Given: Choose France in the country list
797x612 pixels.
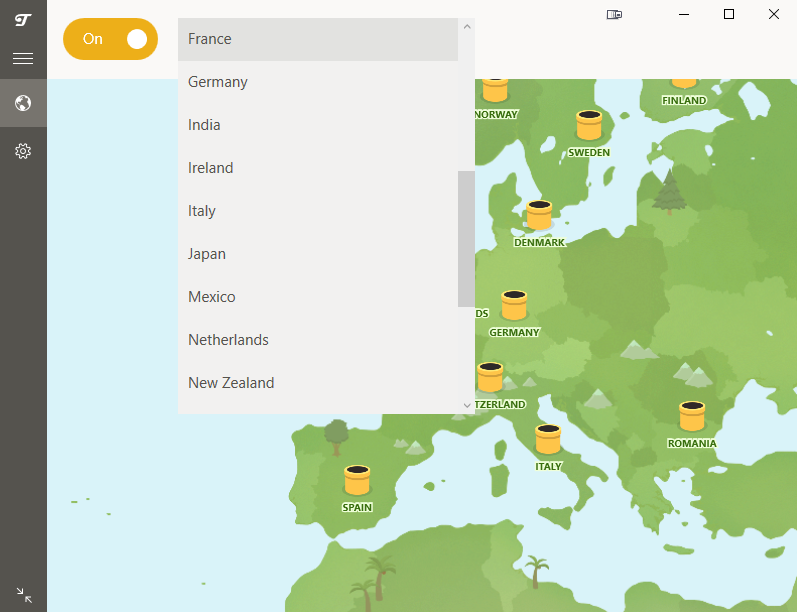Looking at the screenshot, I should tap(318, 39).
